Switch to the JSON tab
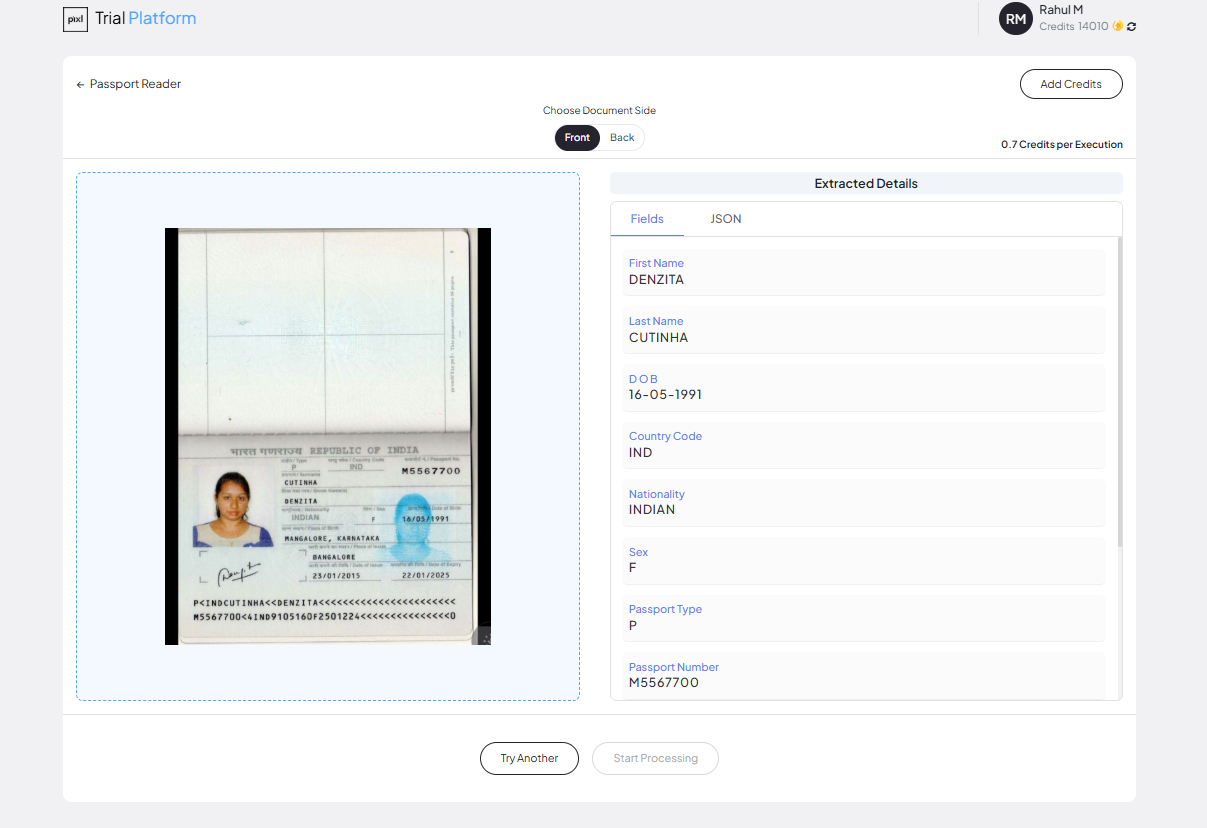 click(x=725, y=218)
